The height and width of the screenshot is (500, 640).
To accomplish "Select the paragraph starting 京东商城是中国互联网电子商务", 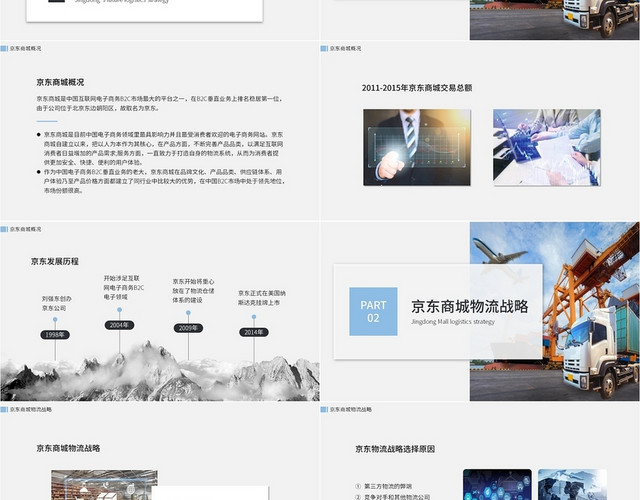I will [x=159, y=103].
